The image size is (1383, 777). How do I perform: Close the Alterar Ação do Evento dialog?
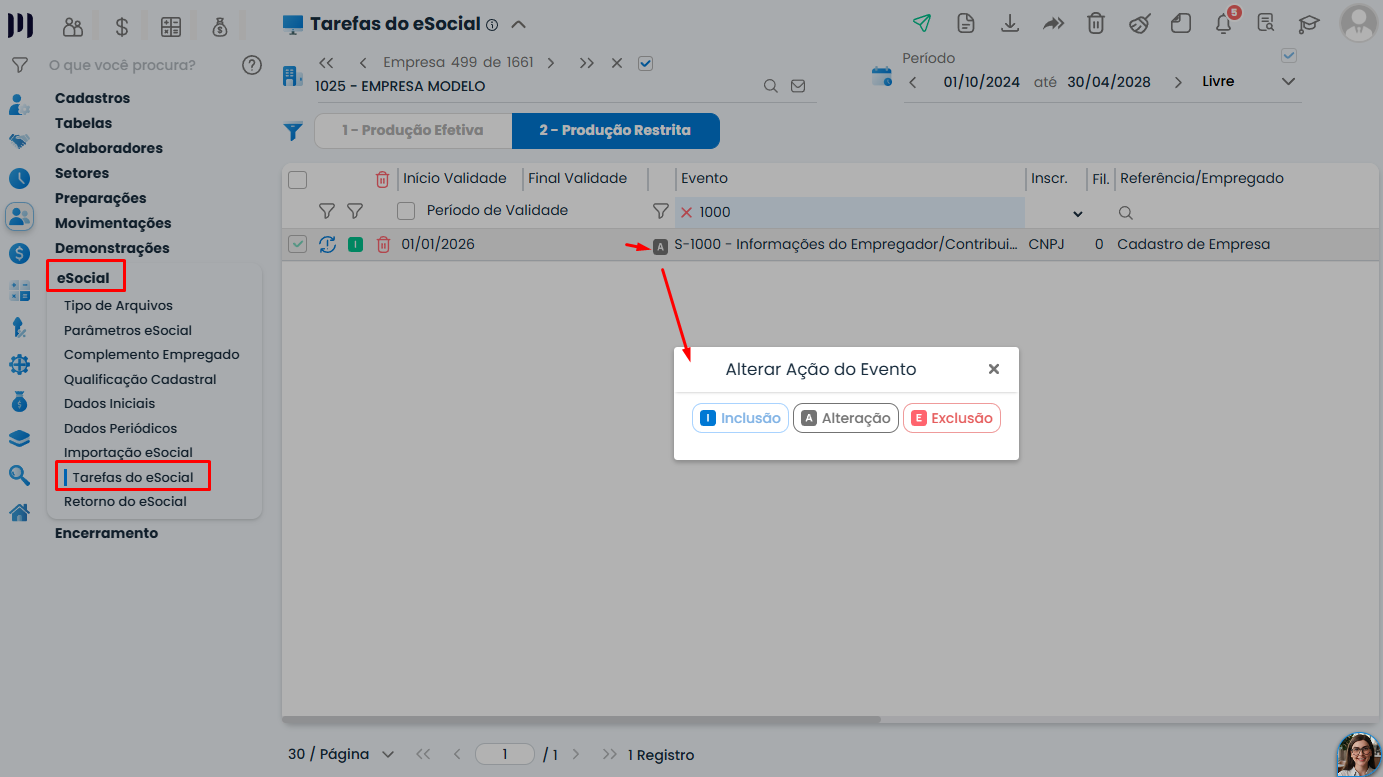coord(994,369)
